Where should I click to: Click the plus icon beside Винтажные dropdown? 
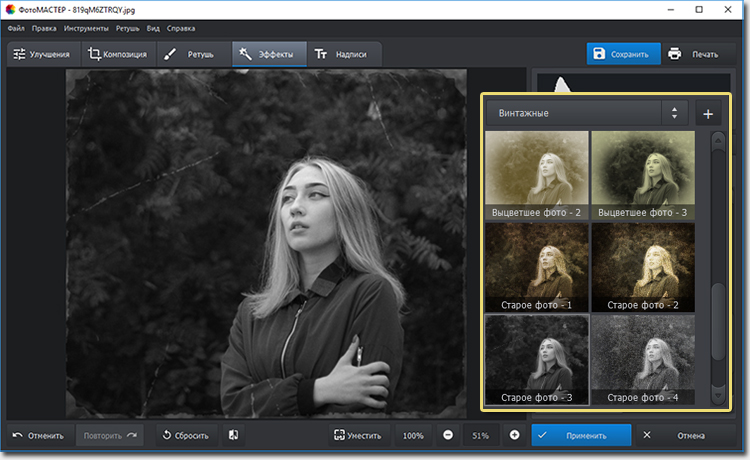click(708, 114)
